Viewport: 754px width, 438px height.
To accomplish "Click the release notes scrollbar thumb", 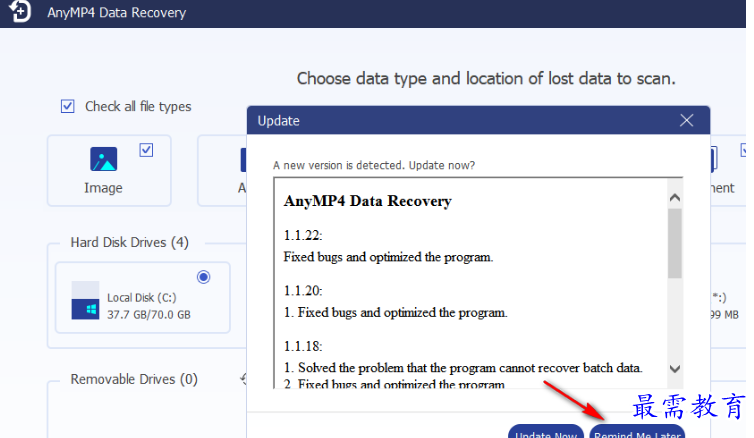I will tap(675, 243).
